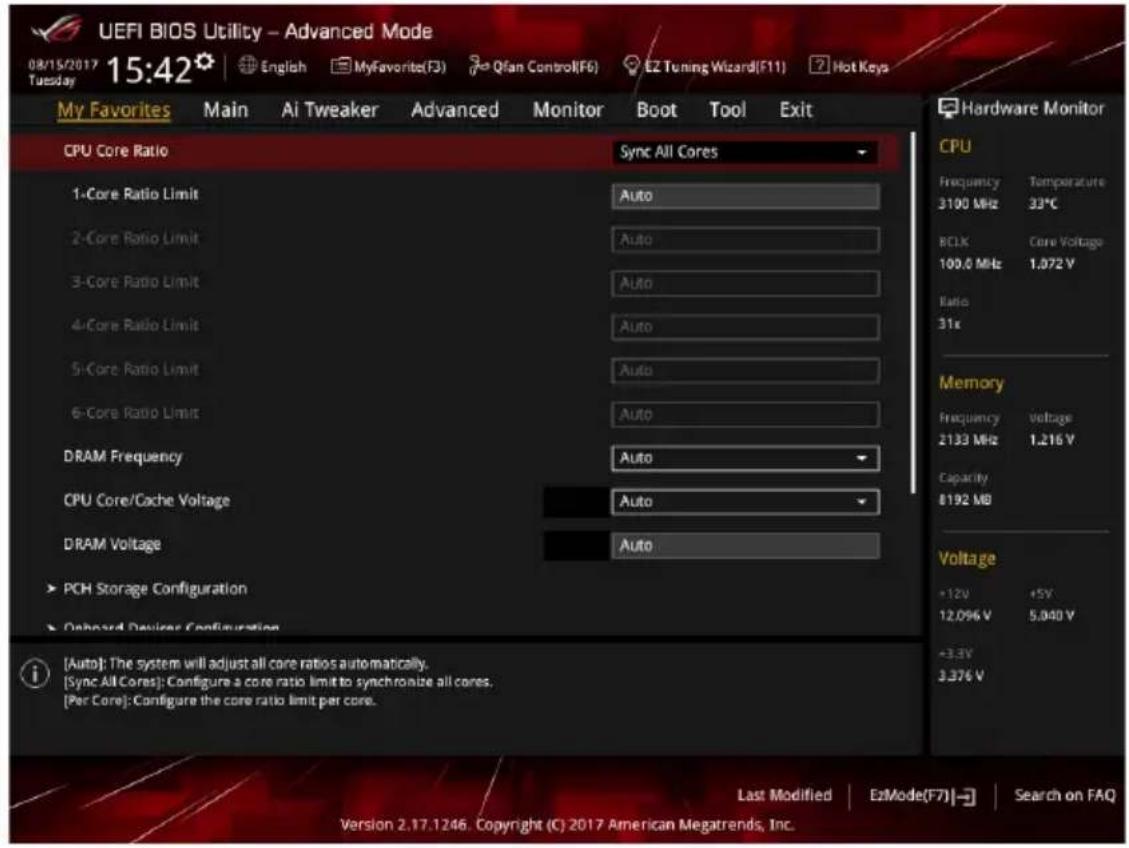This screenshot has width=1129, height=848.
Task: Click the Qfan Control fan icon
Action: pyautogui.click(x=478, y=66)
